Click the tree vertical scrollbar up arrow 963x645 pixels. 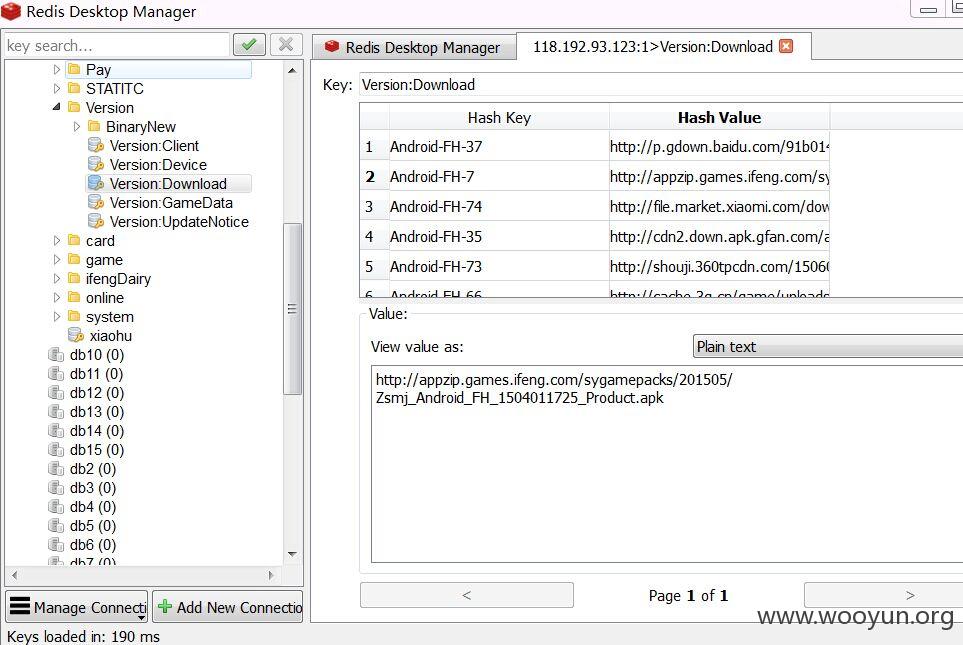tap(292, 70)
